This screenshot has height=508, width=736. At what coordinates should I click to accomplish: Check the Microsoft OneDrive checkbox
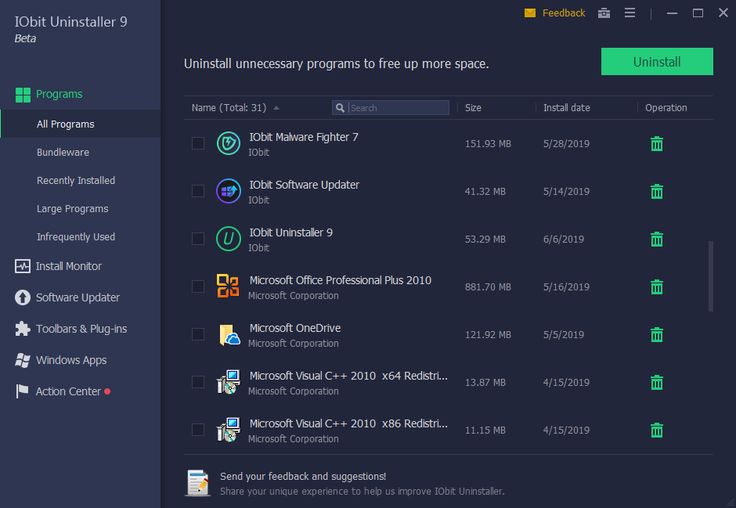pyautogui.click(x=198, y=334)
